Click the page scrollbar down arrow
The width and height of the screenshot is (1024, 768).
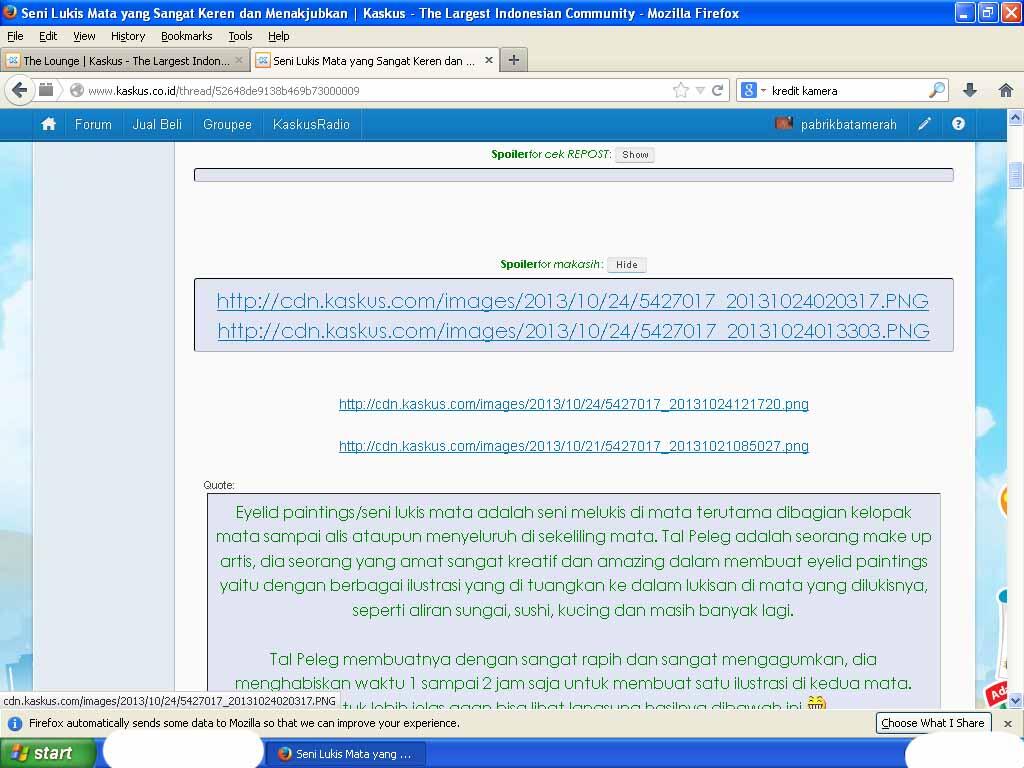point(1015,700)
